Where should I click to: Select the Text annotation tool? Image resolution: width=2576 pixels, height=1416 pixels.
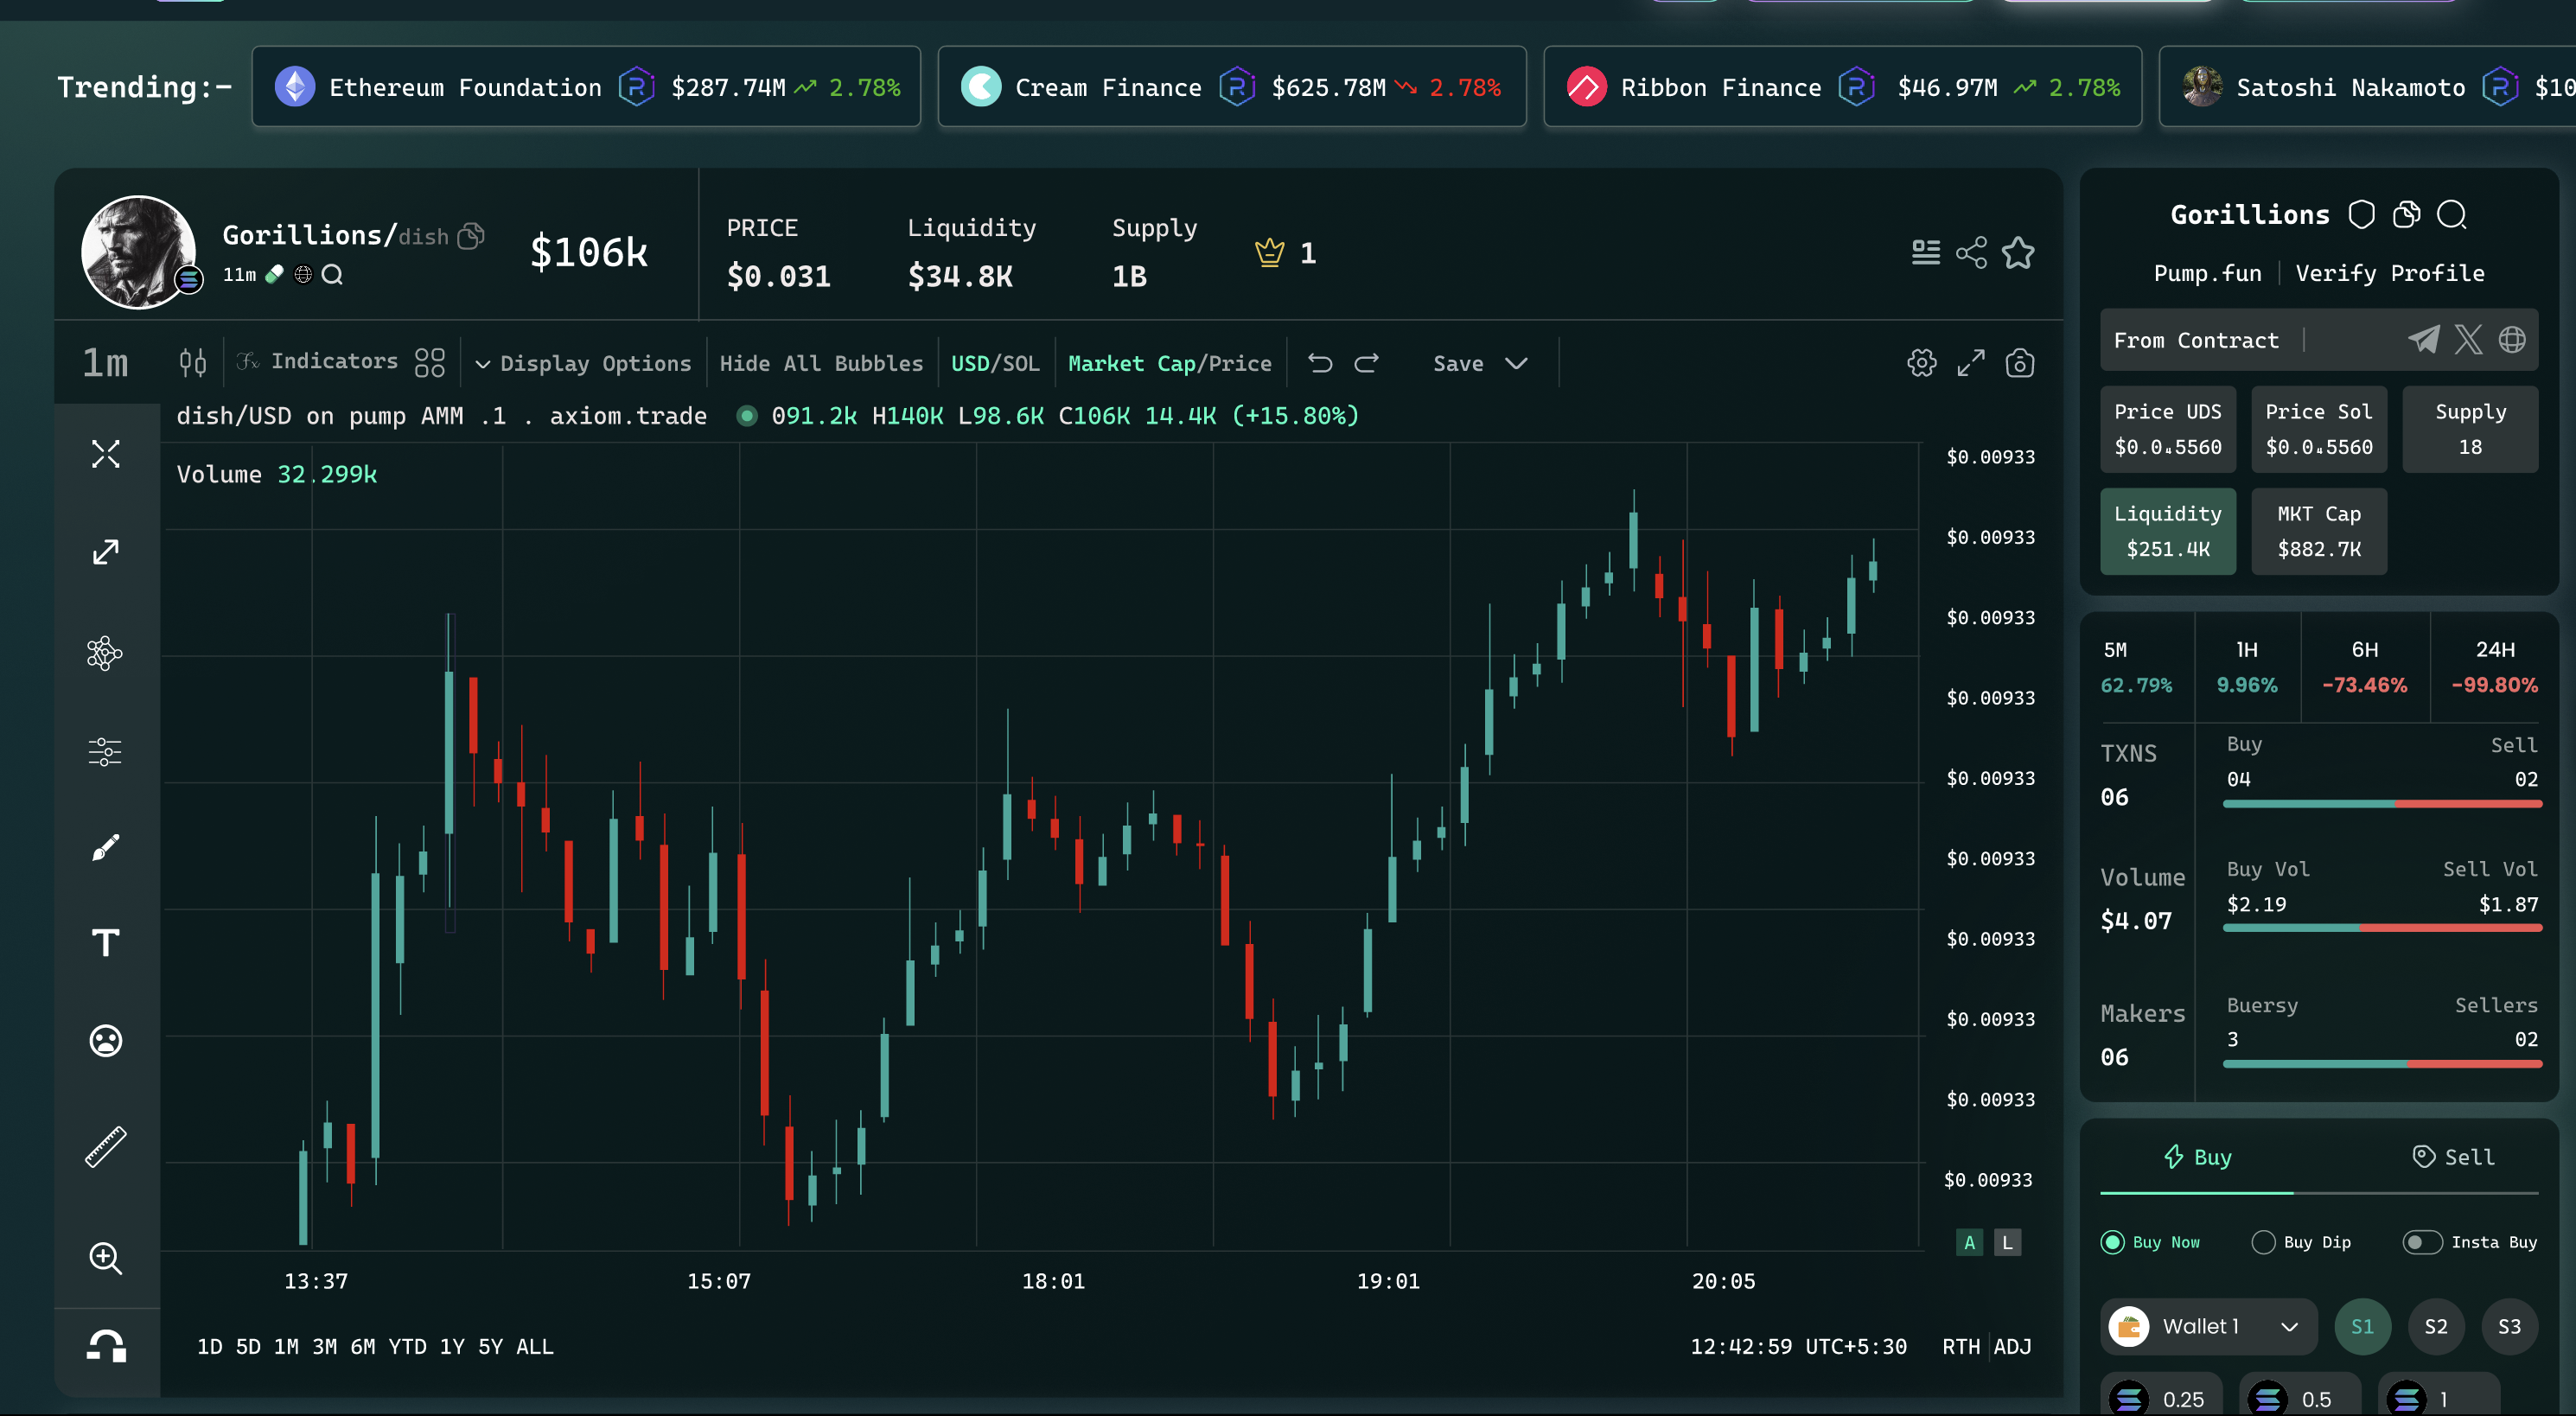click(105, 942)
